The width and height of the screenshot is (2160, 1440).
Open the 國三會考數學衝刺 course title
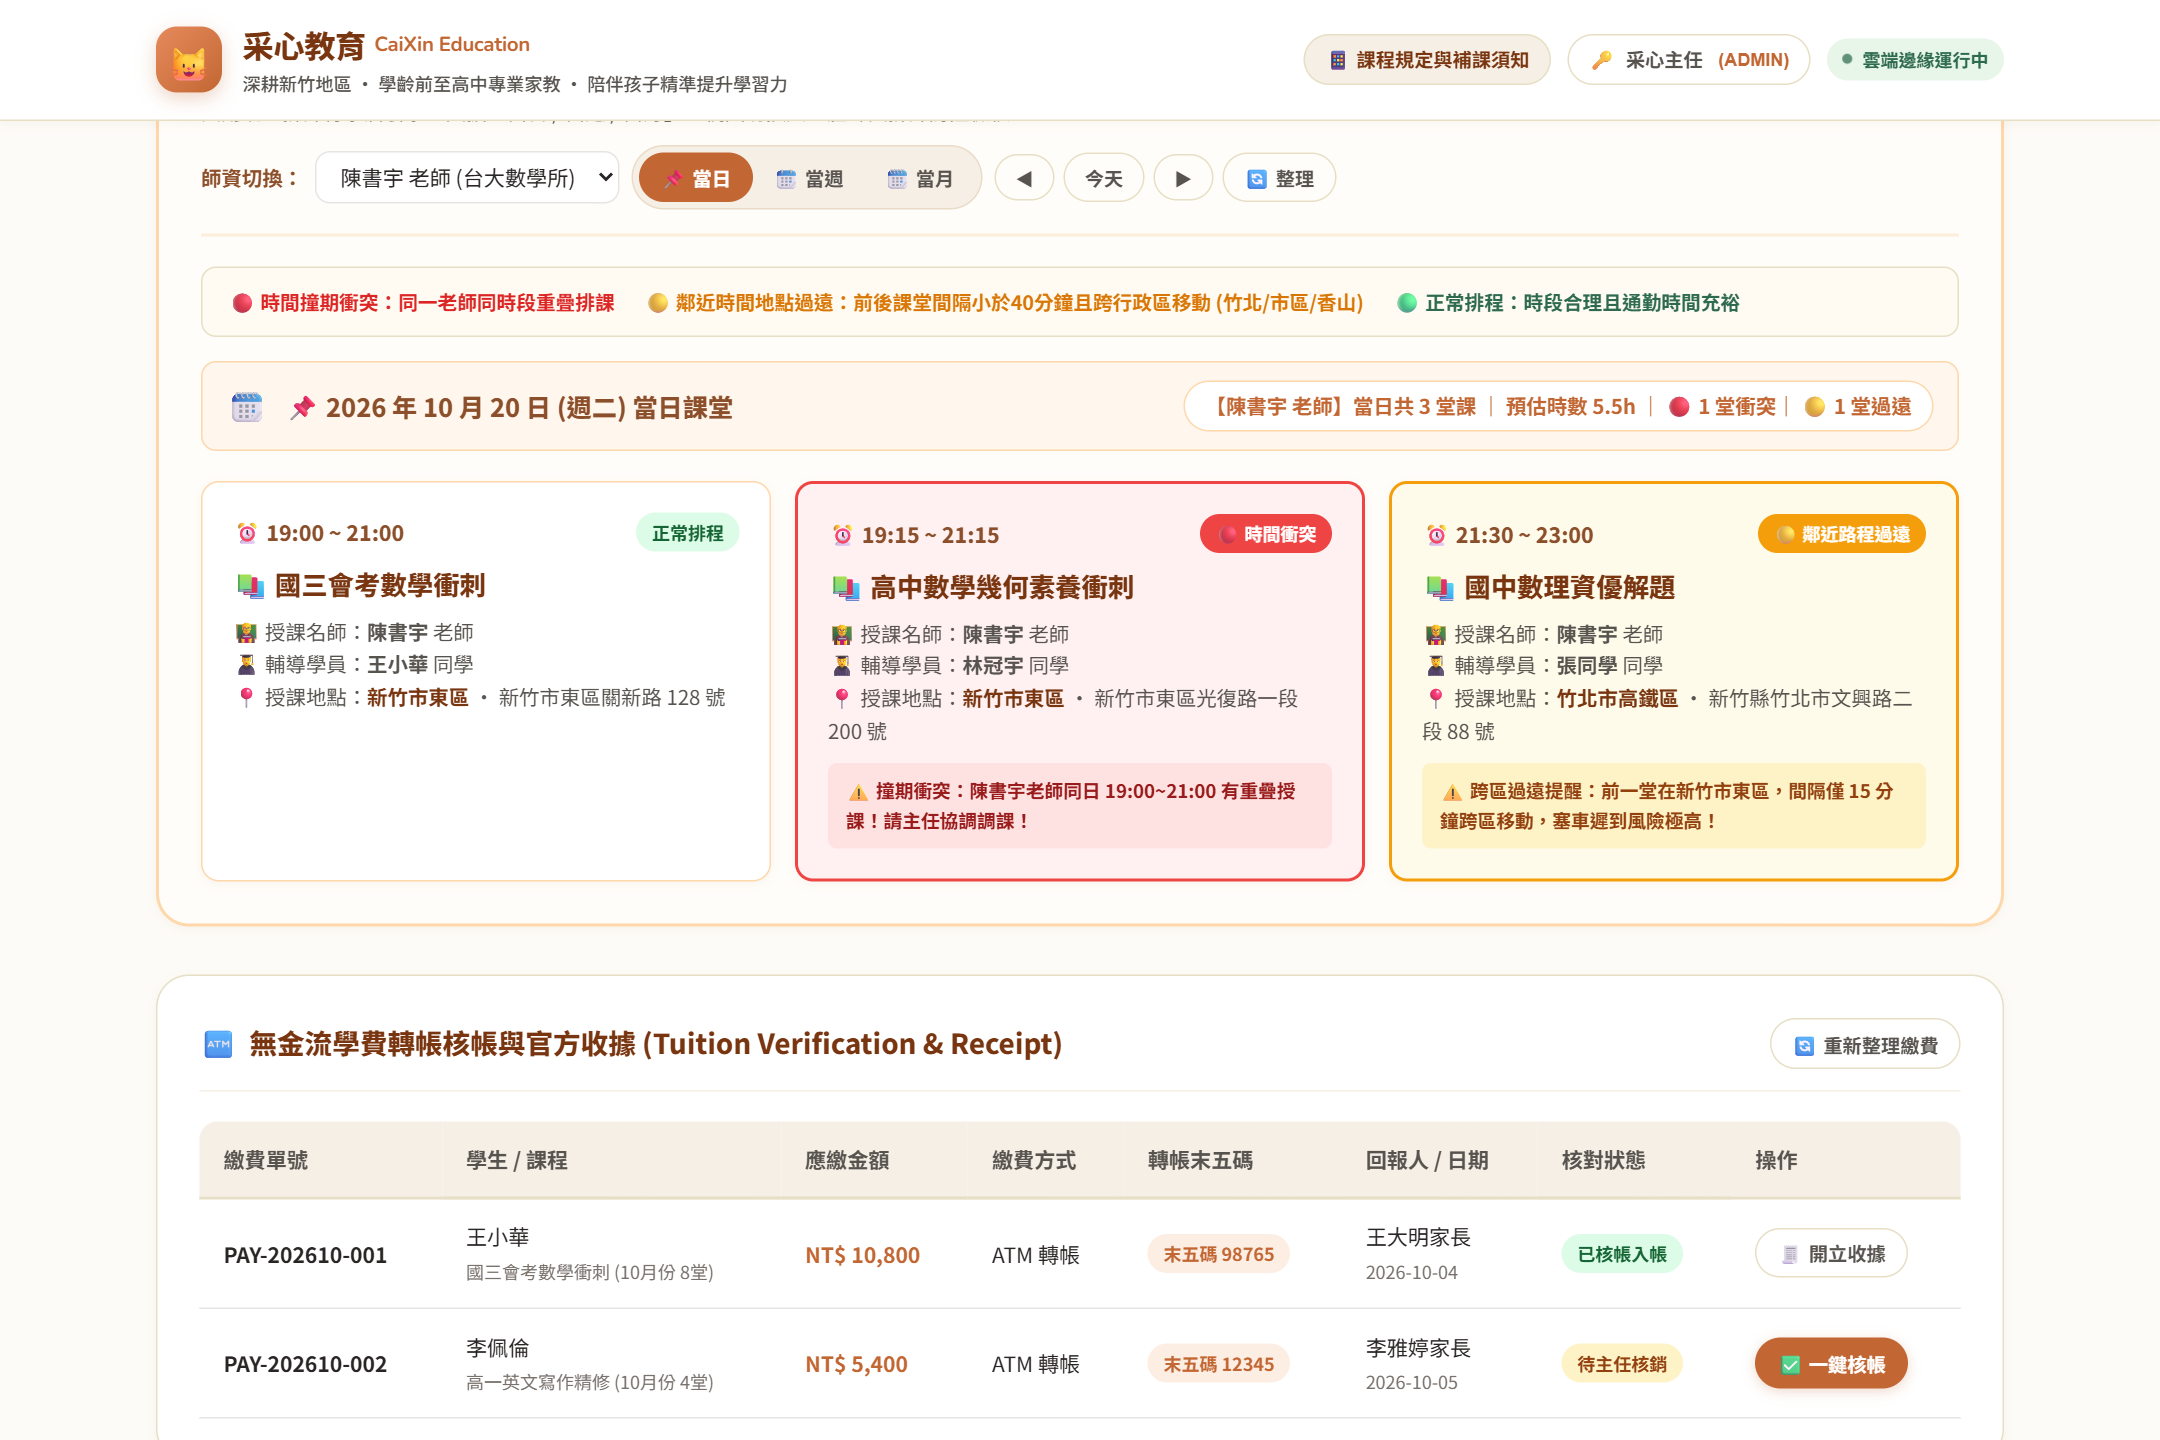click(x=380, y=585)
